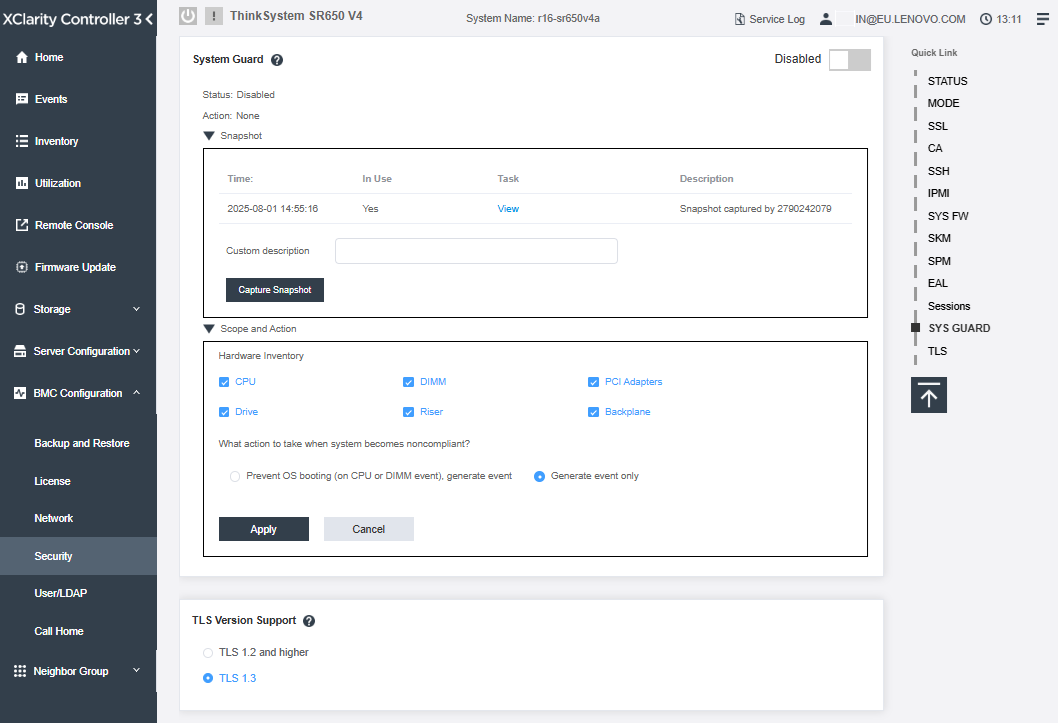Click the power button icon in header

click(188, 16)
